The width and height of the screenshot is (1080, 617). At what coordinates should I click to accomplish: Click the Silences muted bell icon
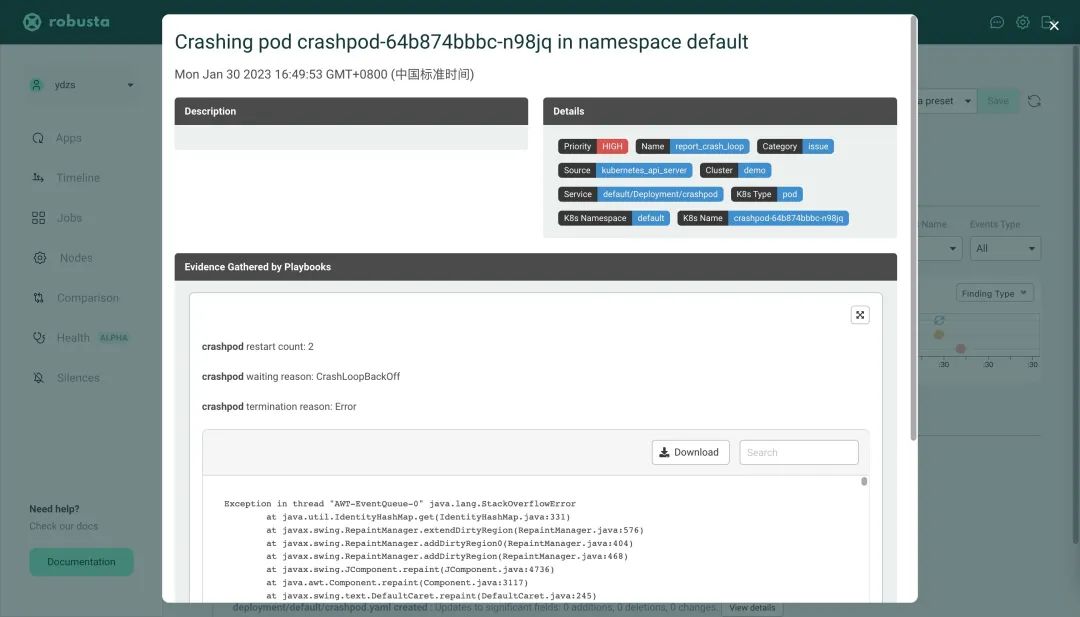39,377
